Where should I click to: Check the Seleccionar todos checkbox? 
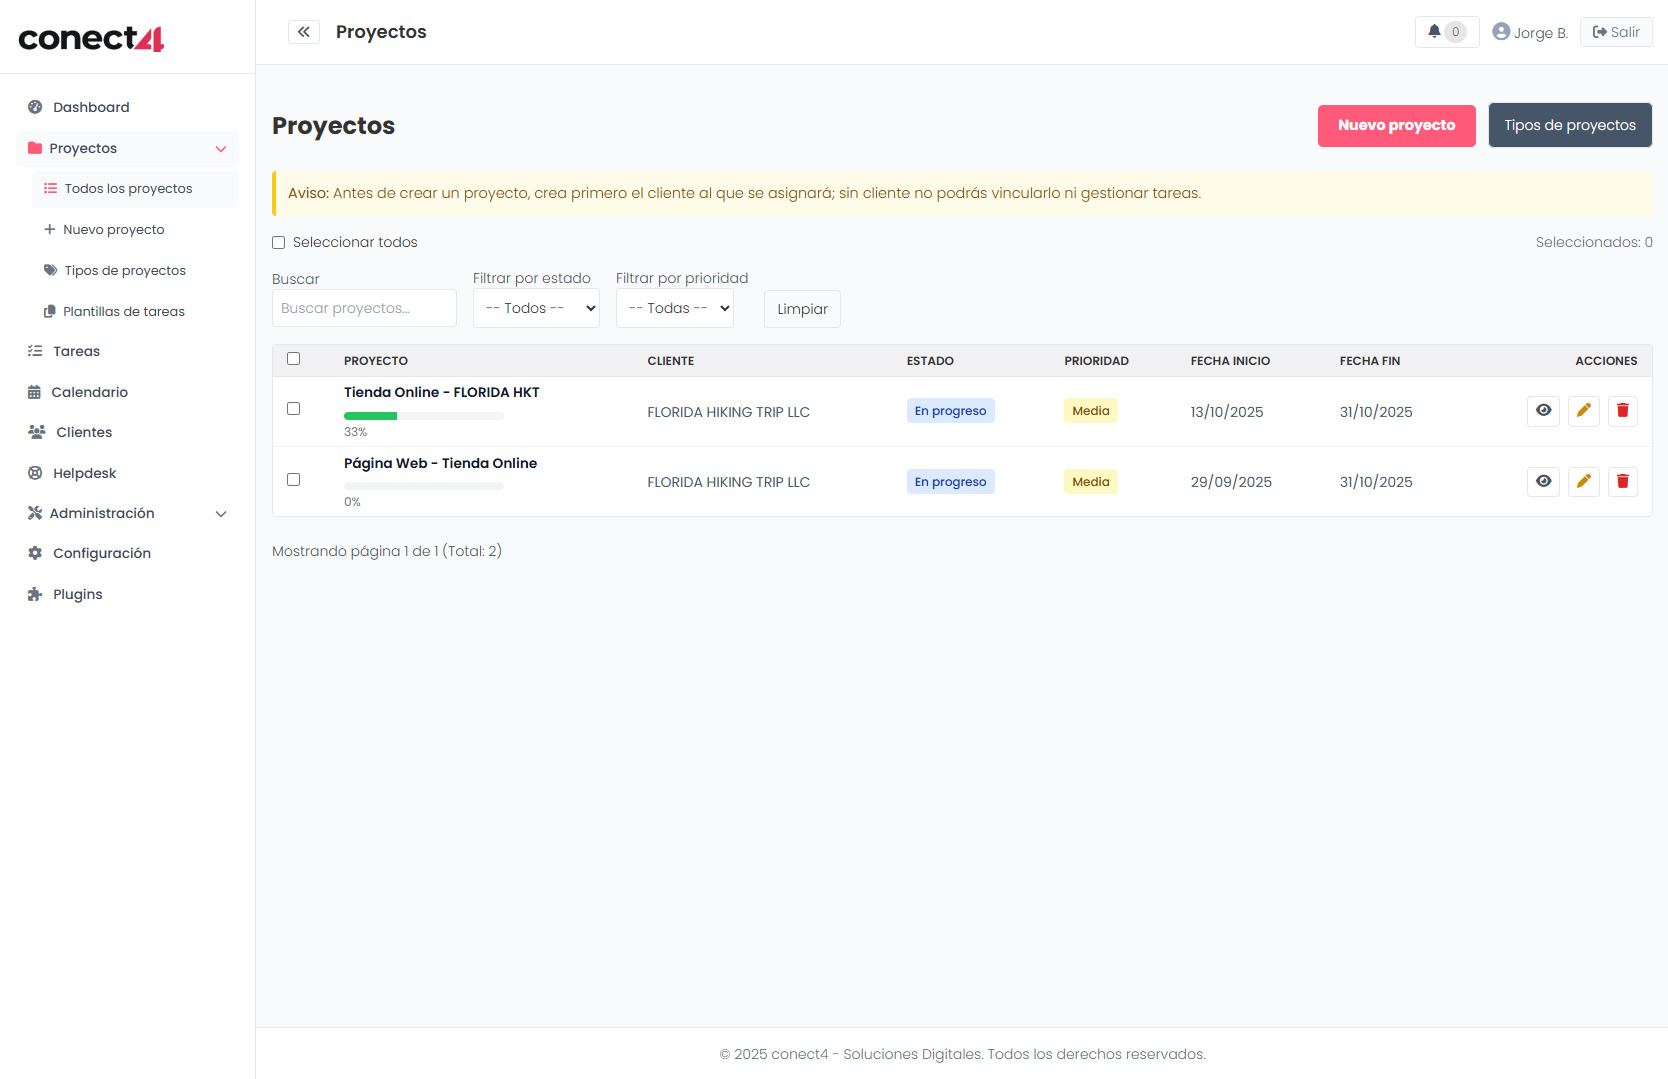pos(279,243)
